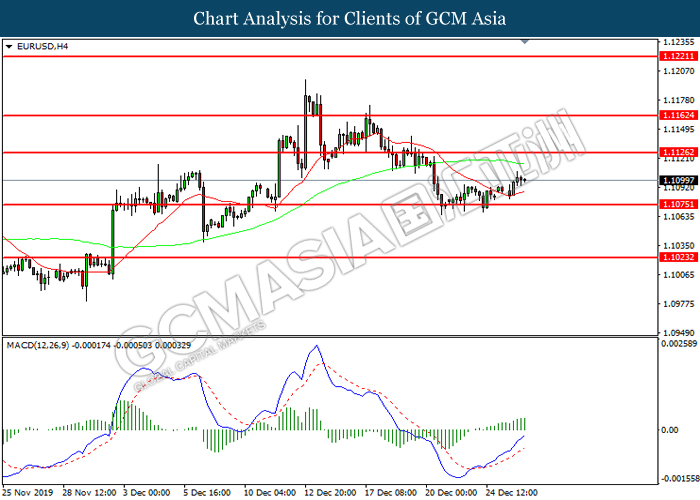
Task: Click the MACD scale value -0.001558
Action: [x=680, y=479]
